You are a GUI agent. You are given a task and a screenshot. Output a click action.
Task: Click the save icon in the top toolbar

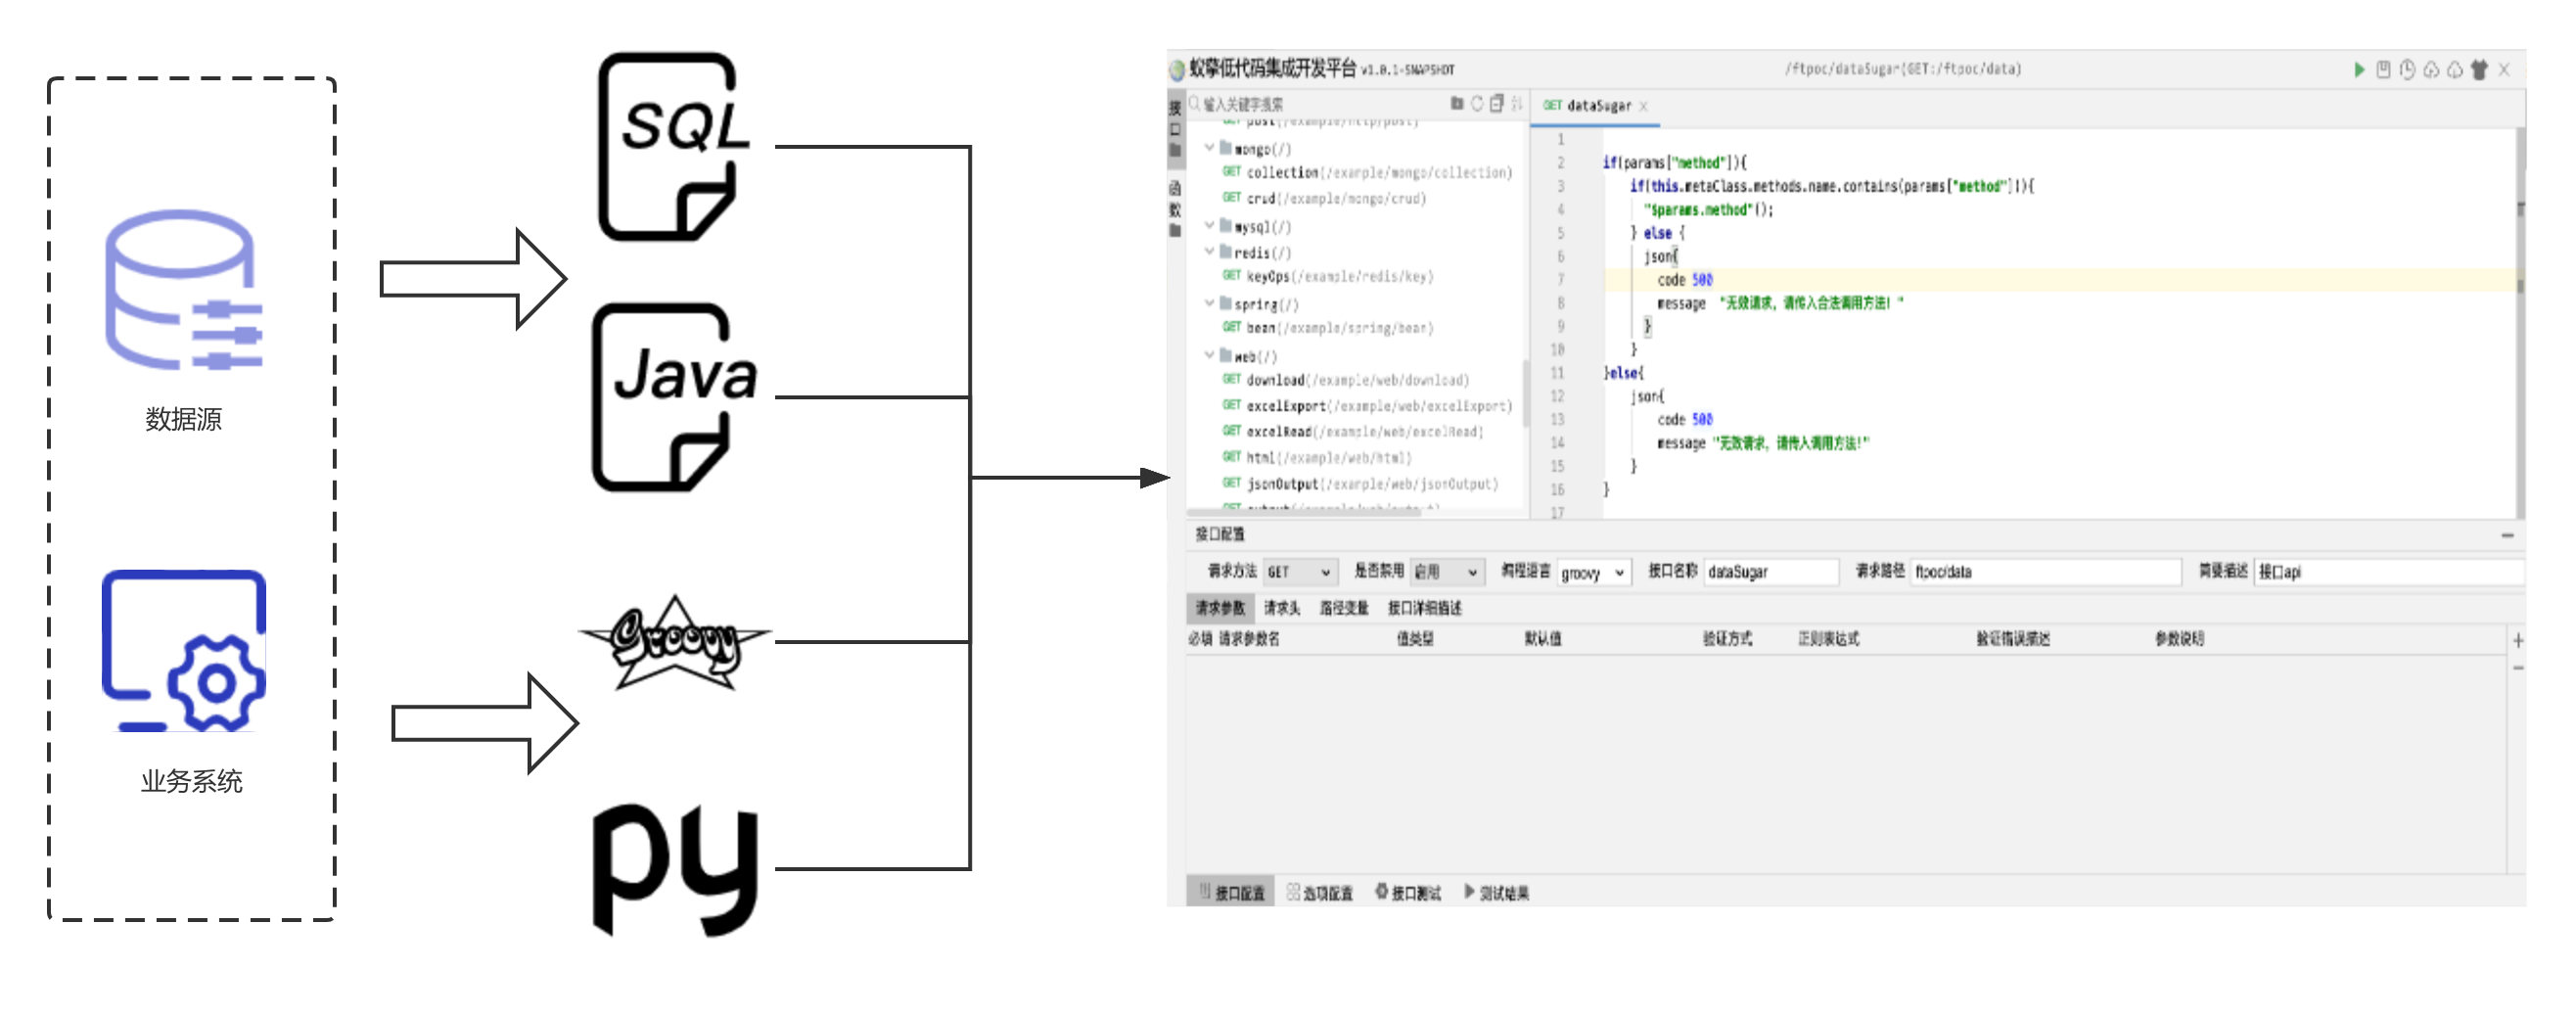pyautogui.click(x=2383, y=69)
